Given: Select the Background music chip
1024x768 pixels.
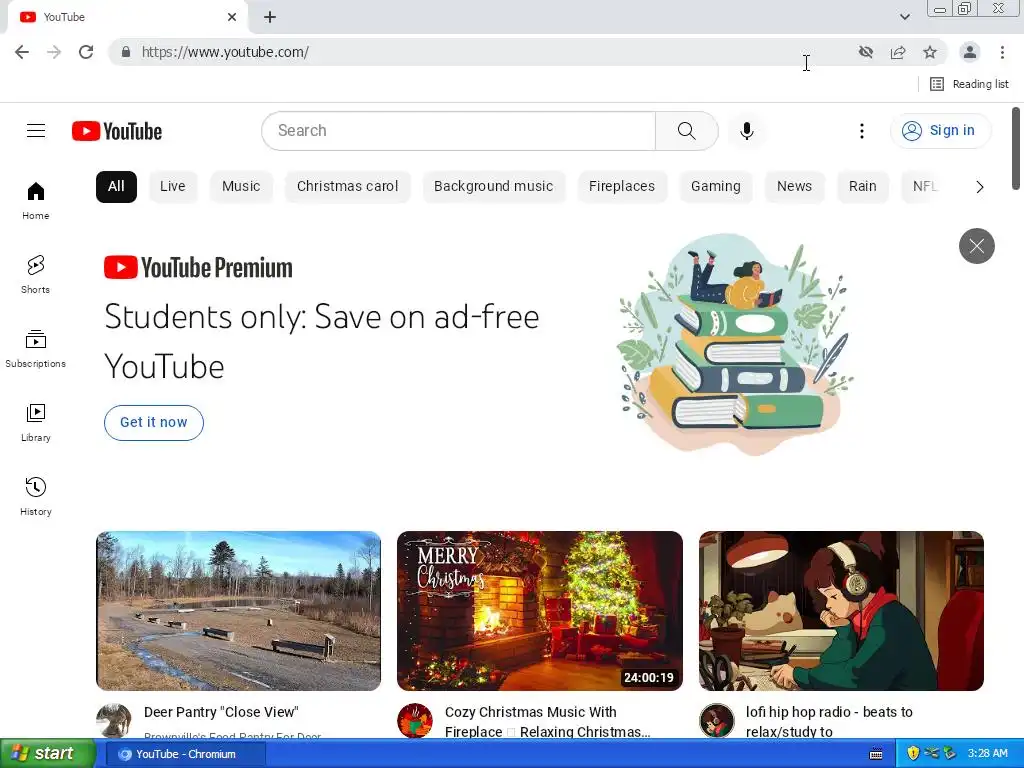Looking at the screenshot, I should pos(494,187).
